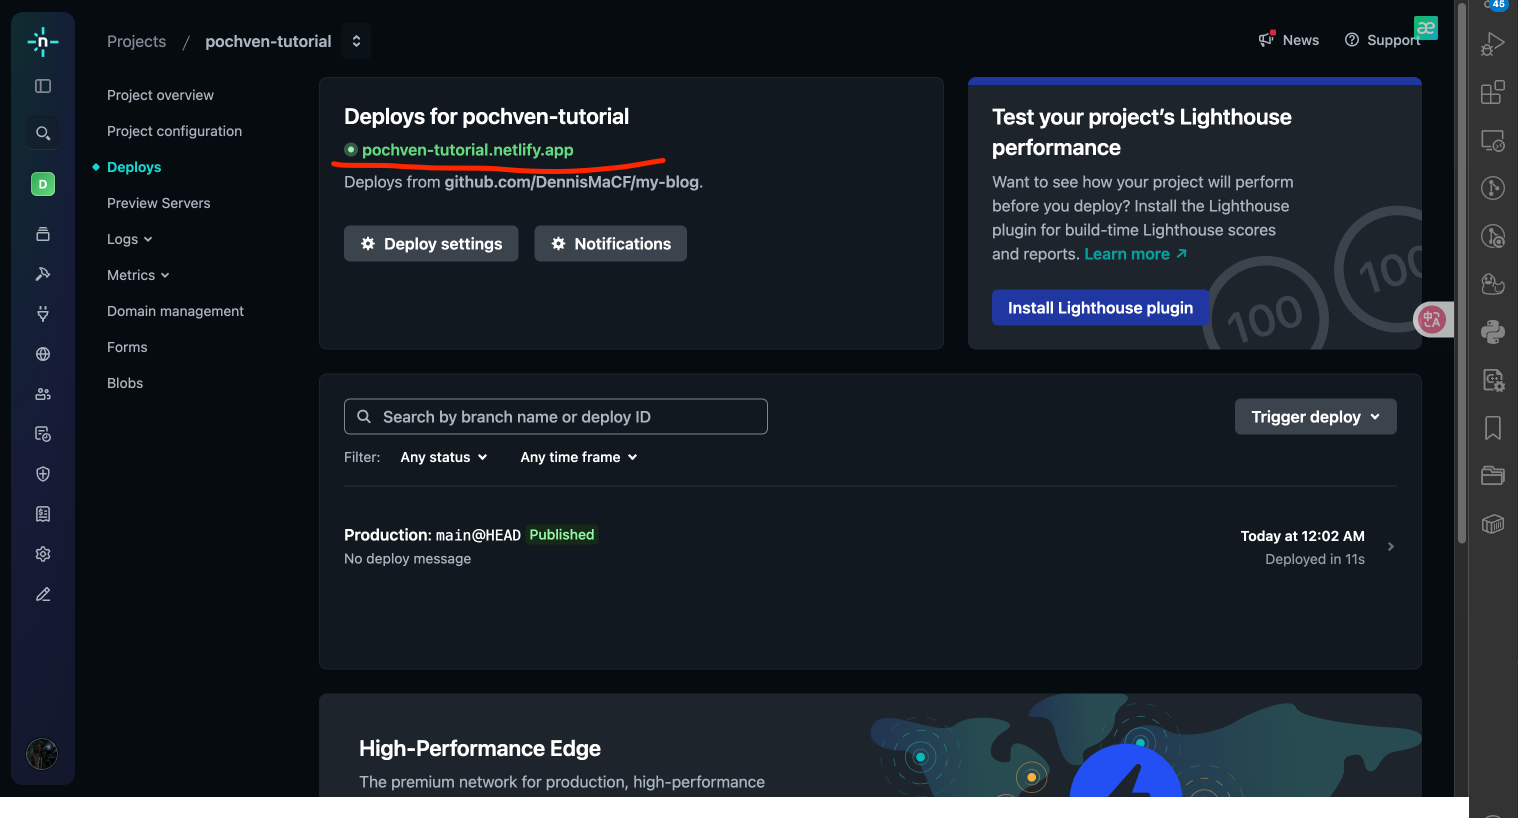
Task: Click the Install Lighthouse plugin button
Action: [1100, 308]
